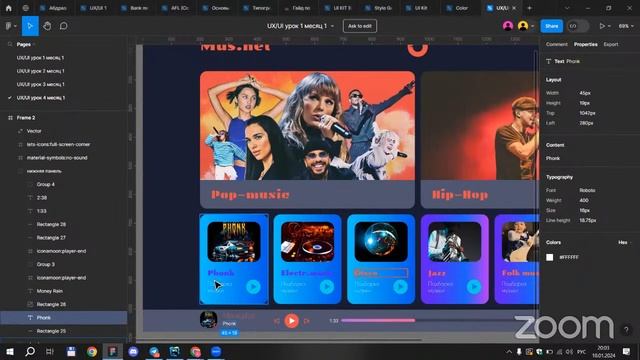Select the Hand tool
The width and height of the screenshot is (640, 360).
(47, 26)
